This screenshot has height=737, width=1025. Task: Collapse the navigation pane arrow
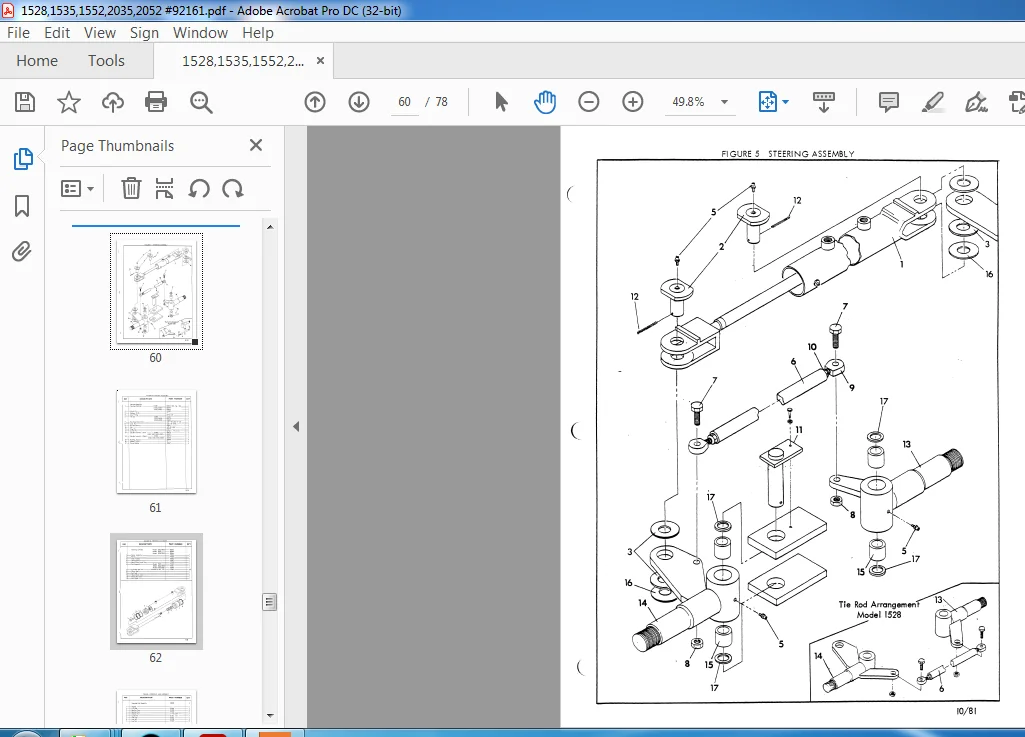296,426
